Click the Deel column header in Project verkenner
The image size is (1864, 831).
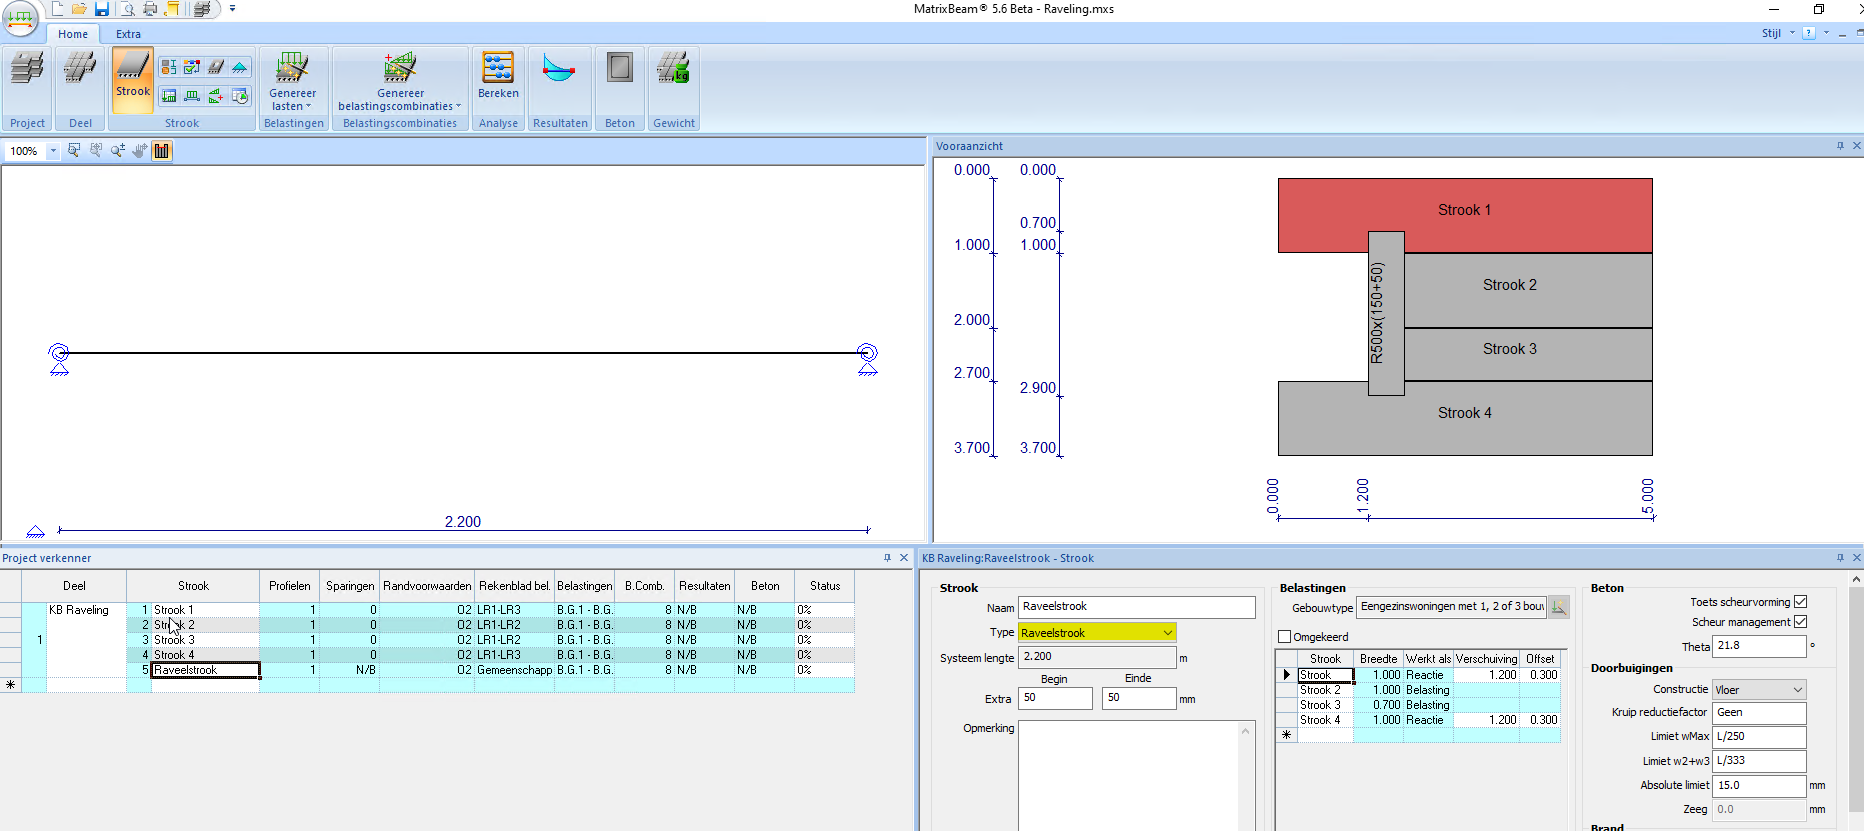coord(74,586)
